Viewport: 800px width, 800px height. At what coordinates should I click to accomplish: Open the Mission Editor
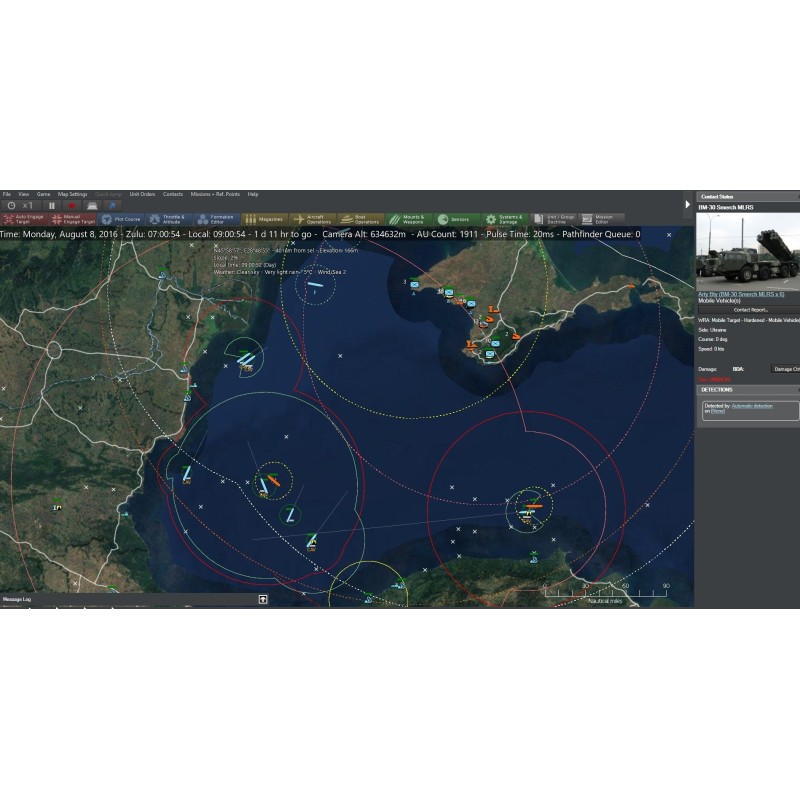tap(598, 219)
